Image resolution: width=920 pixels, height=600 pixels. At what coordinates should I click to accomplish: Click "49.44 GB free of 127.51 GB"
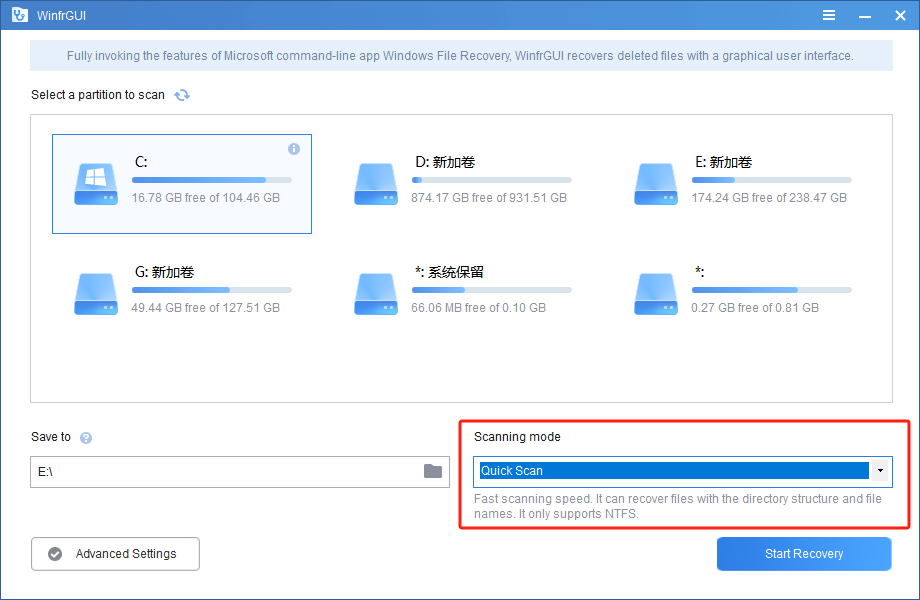(205, 307)
